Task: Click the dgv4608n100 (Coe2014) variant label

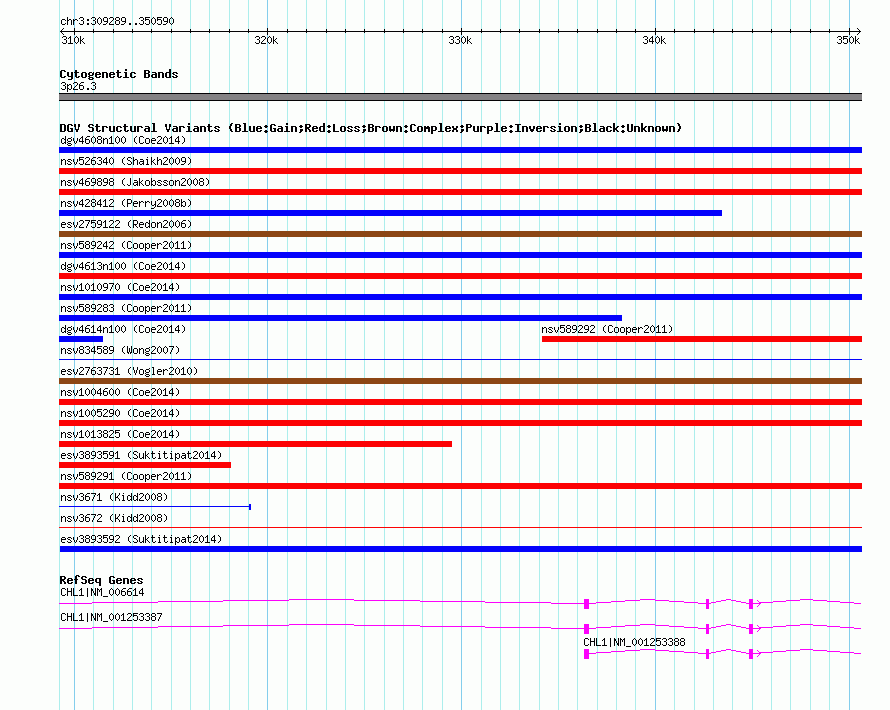Action: click(x=123, y=140)
